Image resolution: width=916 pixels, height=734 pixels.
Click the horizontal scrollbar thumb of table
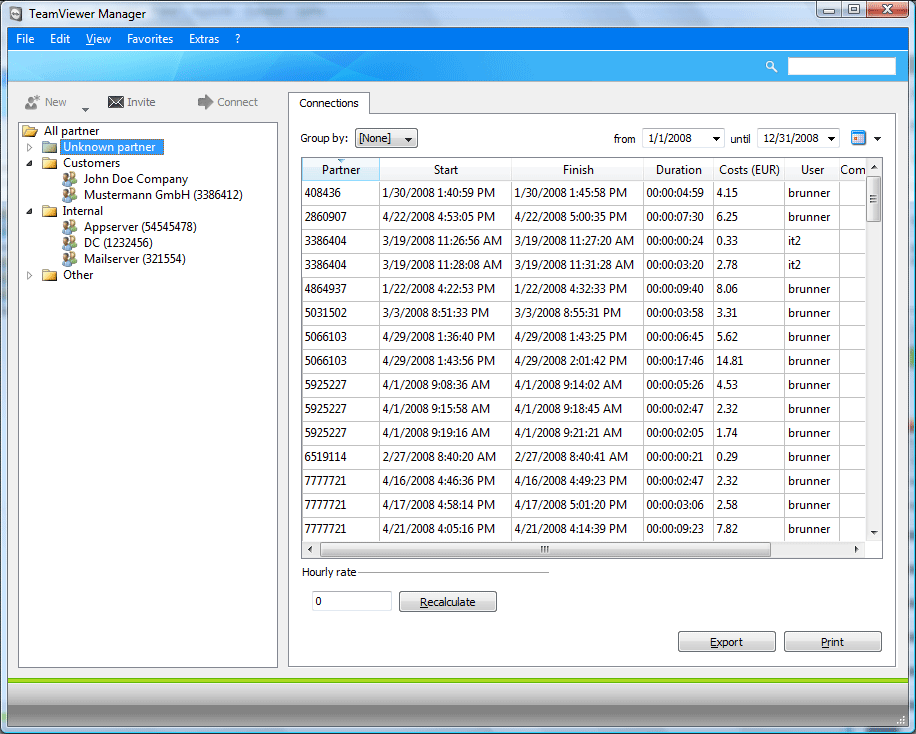click(545, 549)
